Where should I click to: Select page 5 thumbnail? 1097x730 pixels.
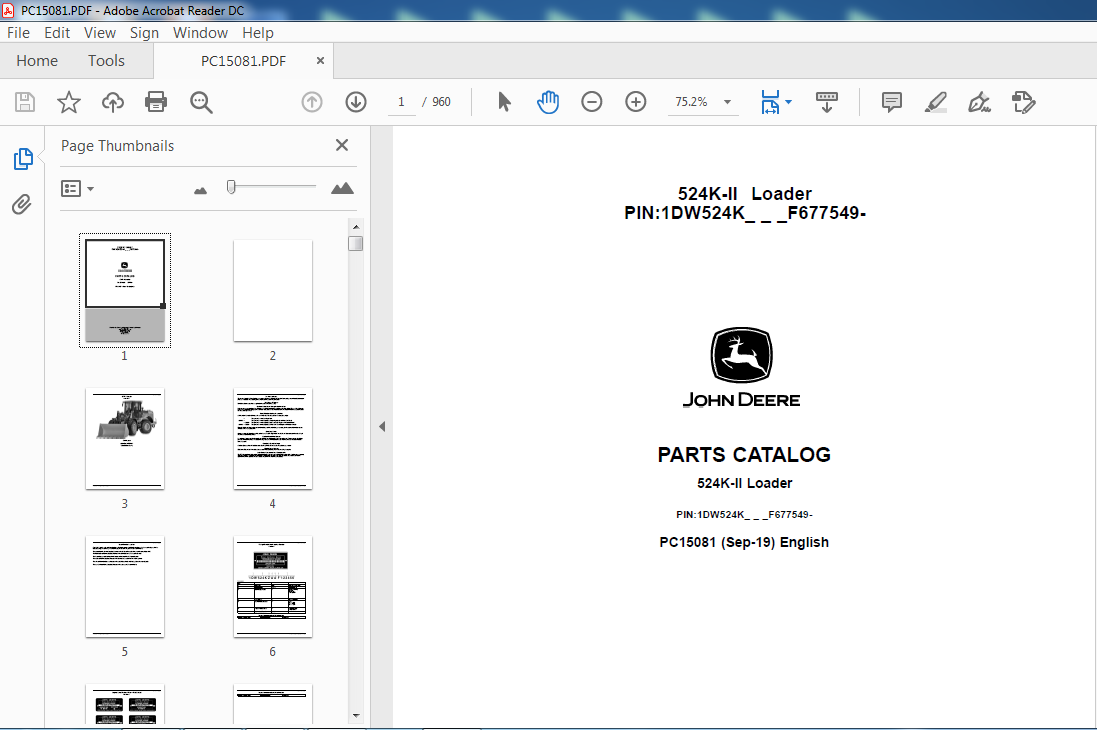[125, 587]
